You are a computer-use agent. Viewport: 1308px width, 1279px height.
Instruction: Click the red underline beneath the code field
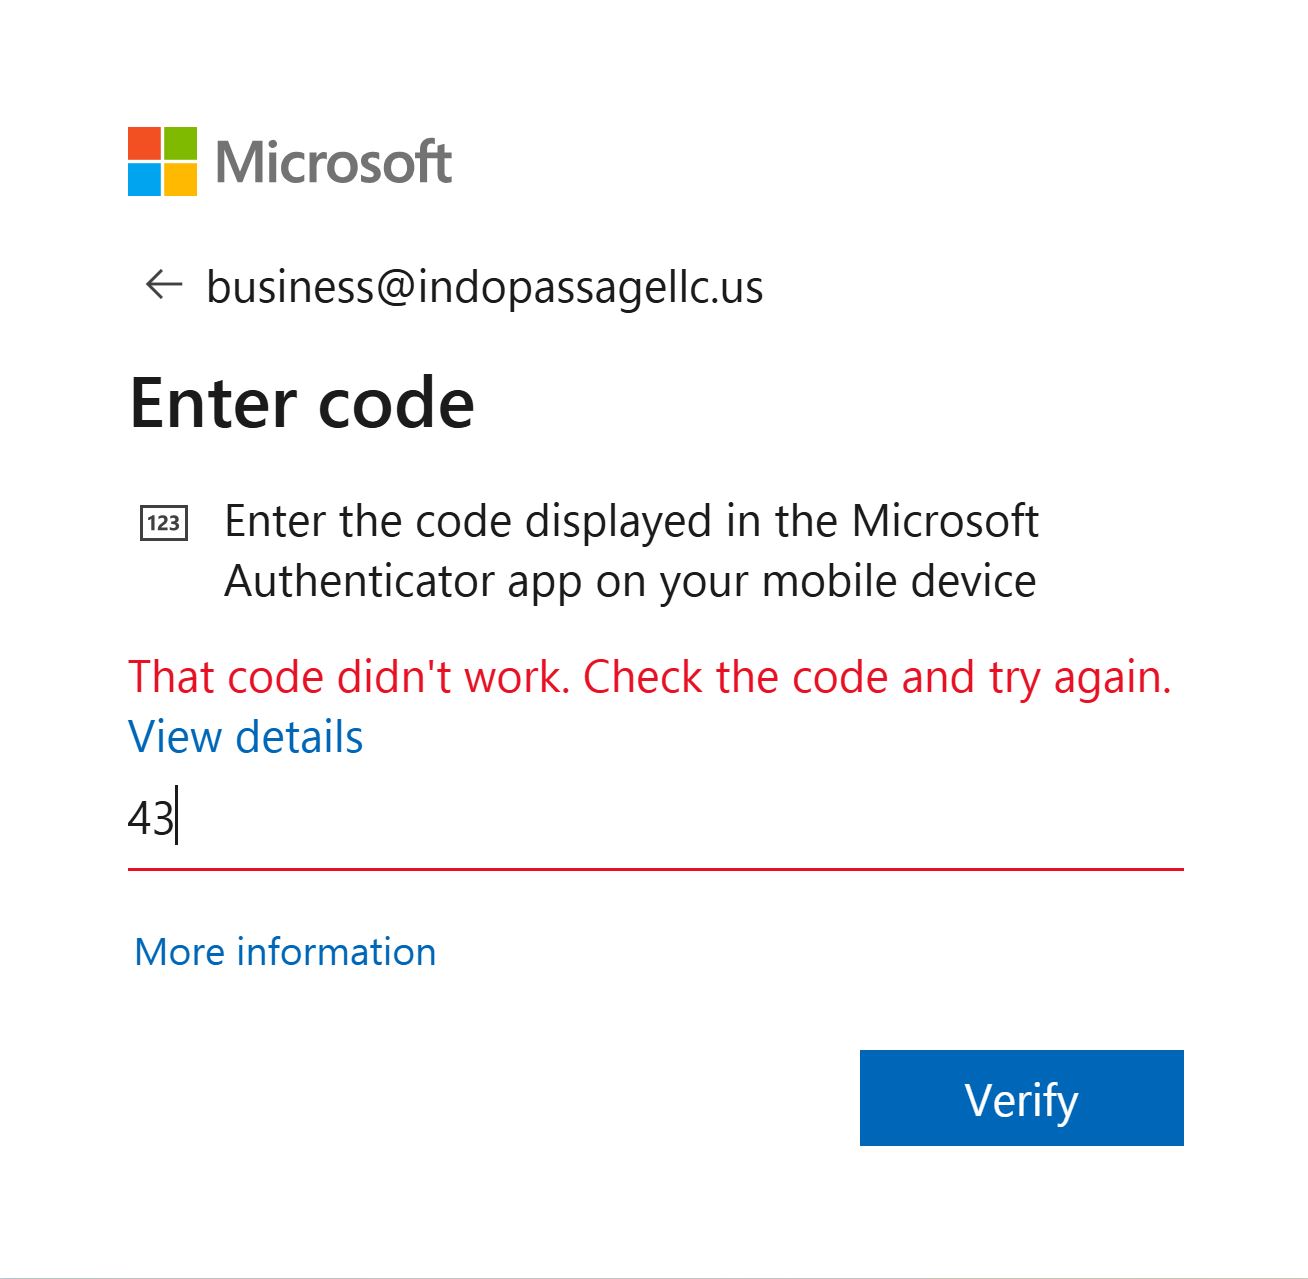[655, 869]
